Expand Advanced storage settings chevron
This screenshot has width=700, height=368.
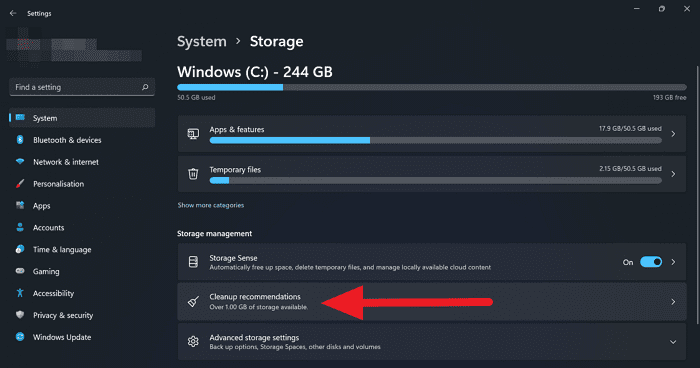pyautogui.click(x=673, y=342)
